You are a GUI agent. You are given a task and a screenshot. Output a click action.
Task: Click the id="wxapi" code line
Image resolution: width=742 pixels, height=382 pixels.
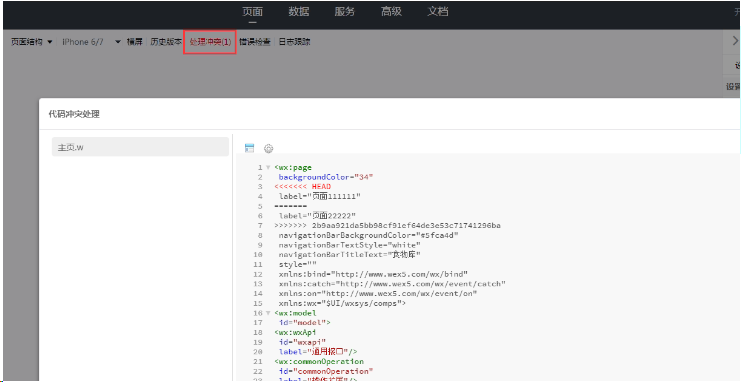click(302, 342)
